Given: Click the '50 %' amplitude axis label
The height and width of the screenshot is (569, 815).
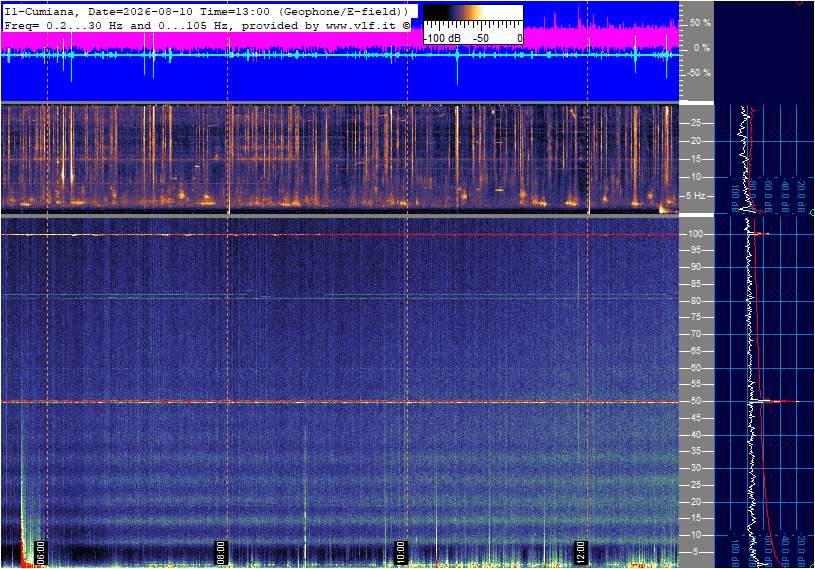Looking at the screenshot, I should (x=700, y=23).
